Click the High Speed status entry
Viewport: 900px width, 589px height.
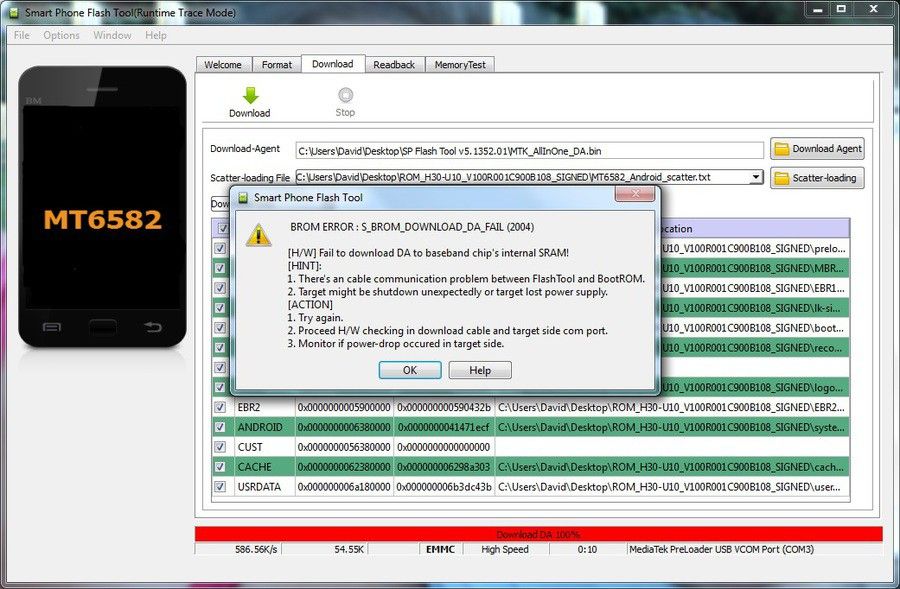click(505, 549)
